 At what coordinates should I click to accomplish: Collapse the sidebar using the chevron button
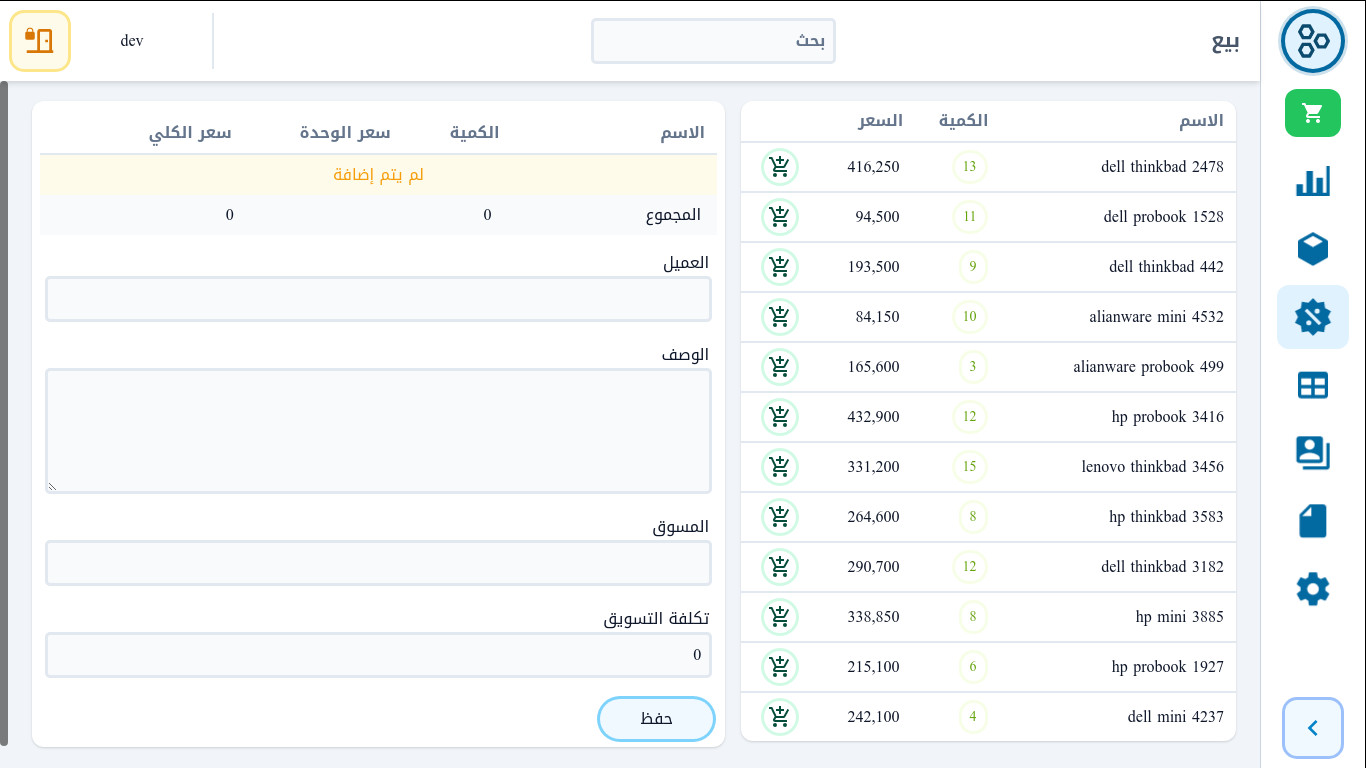click(x=1312, y=728)
